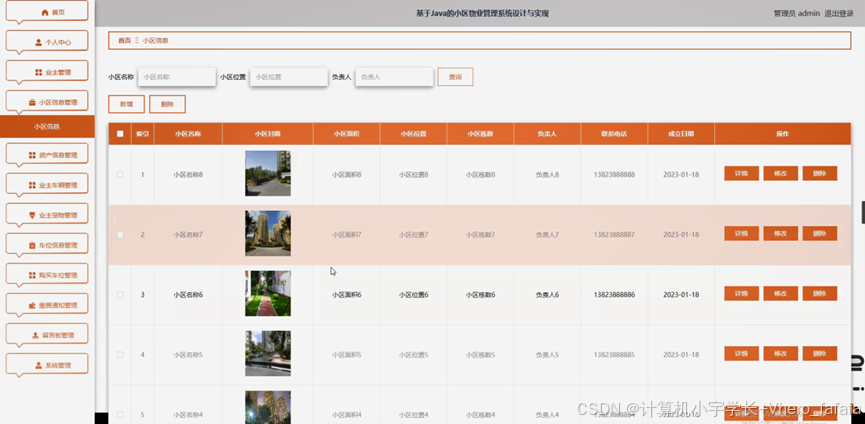This screenshot has width=865, height=424.
Task: Click the icon for 缴费通知管理
Action: (x=33, y=305)
